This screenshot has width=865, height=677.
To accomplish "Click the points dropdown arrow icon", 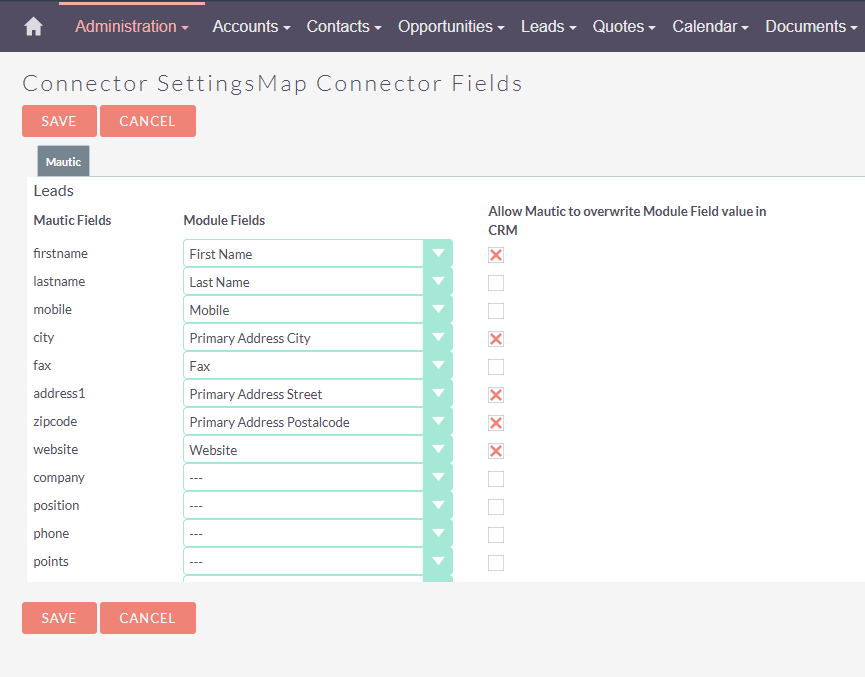I will [x=438, y=562].
